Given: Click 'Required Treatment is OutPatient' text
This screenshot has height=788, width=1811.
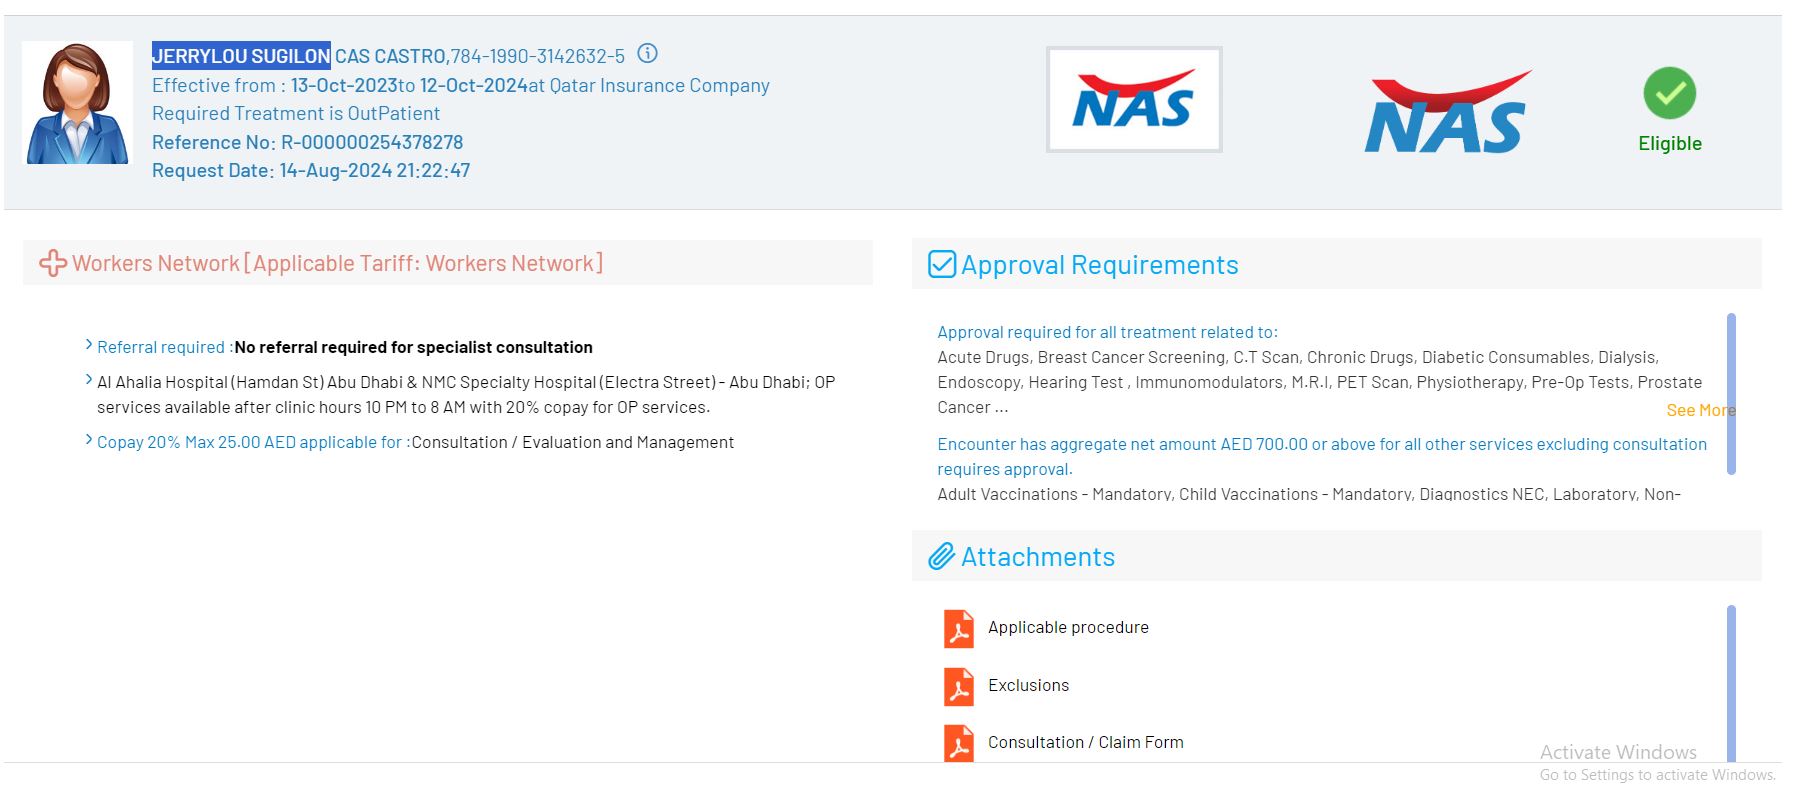Looking at the screenshot, I should tap(296, 113).
